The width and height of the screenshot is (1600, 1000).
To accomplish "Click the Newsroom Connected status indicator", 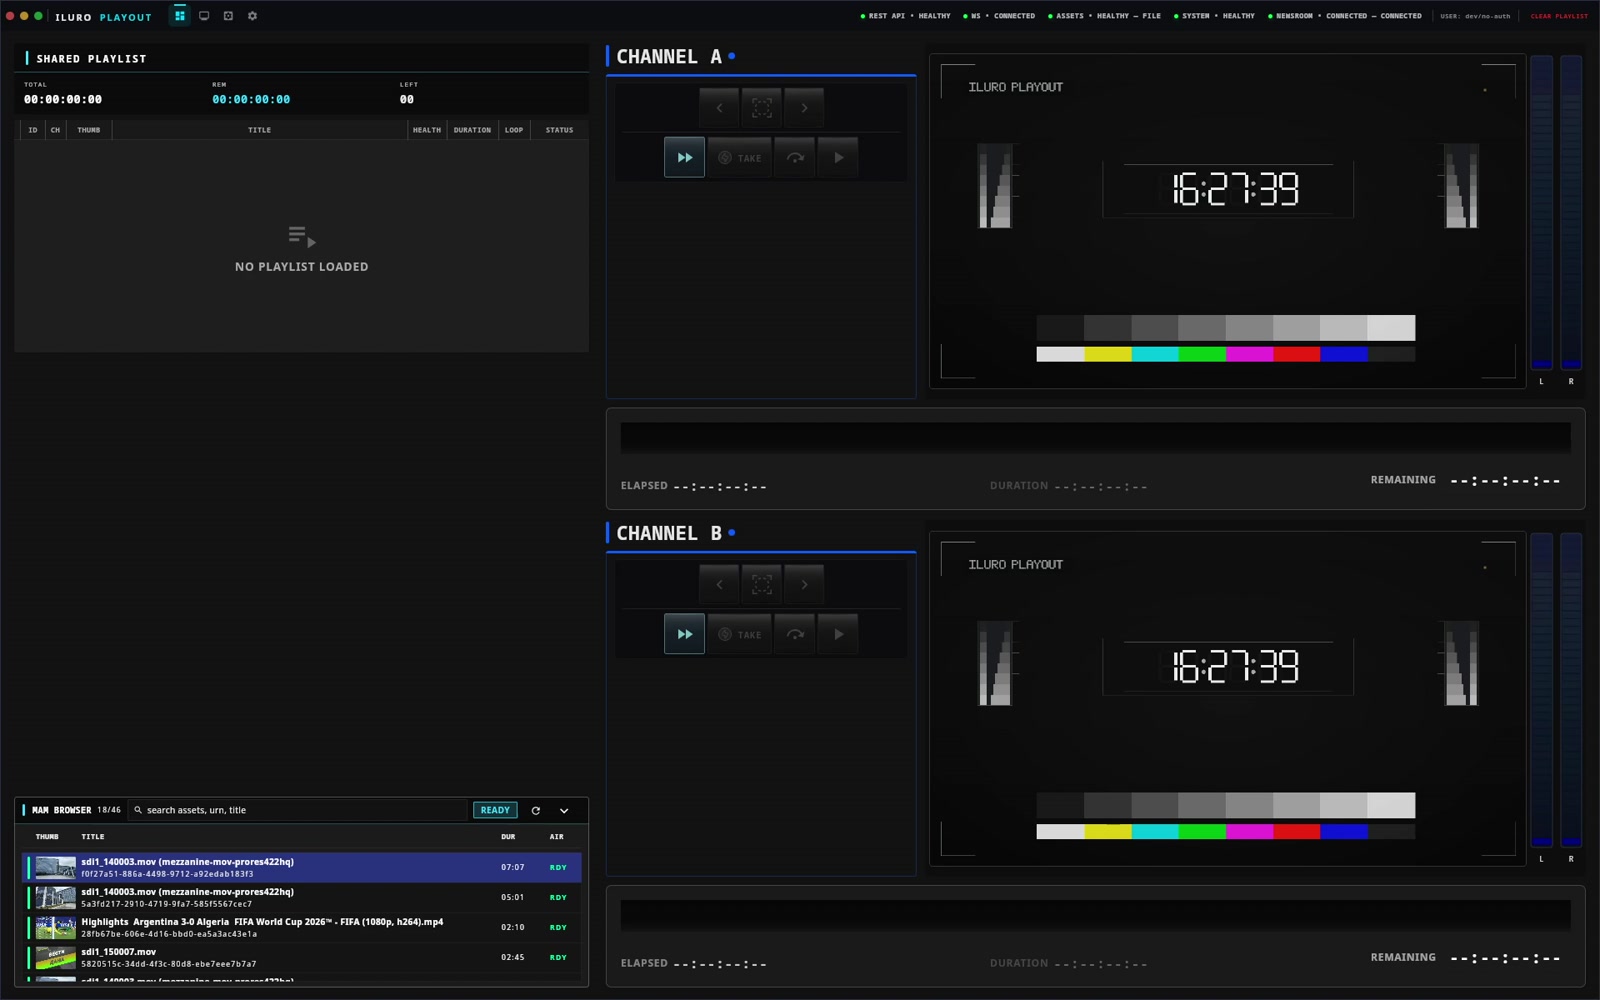I will tap(1344, 16).
